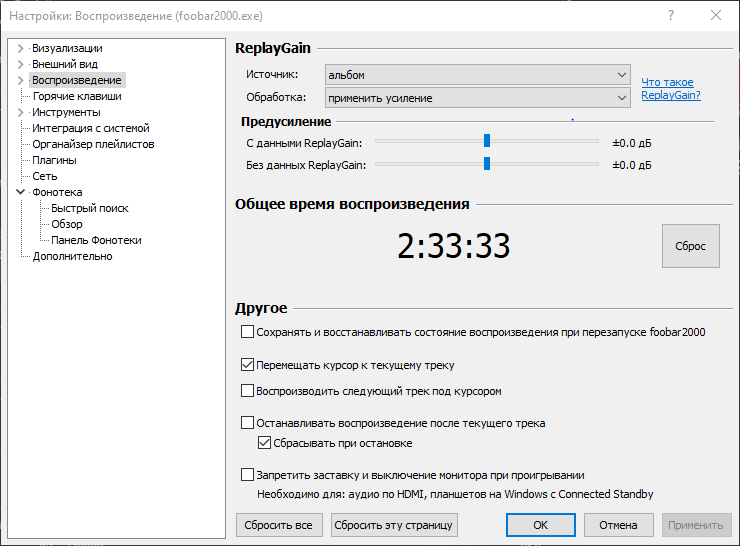Click the 'Без данных ReplayGain' preamp slider
The image size is (740, 546).
click(486, 164)
